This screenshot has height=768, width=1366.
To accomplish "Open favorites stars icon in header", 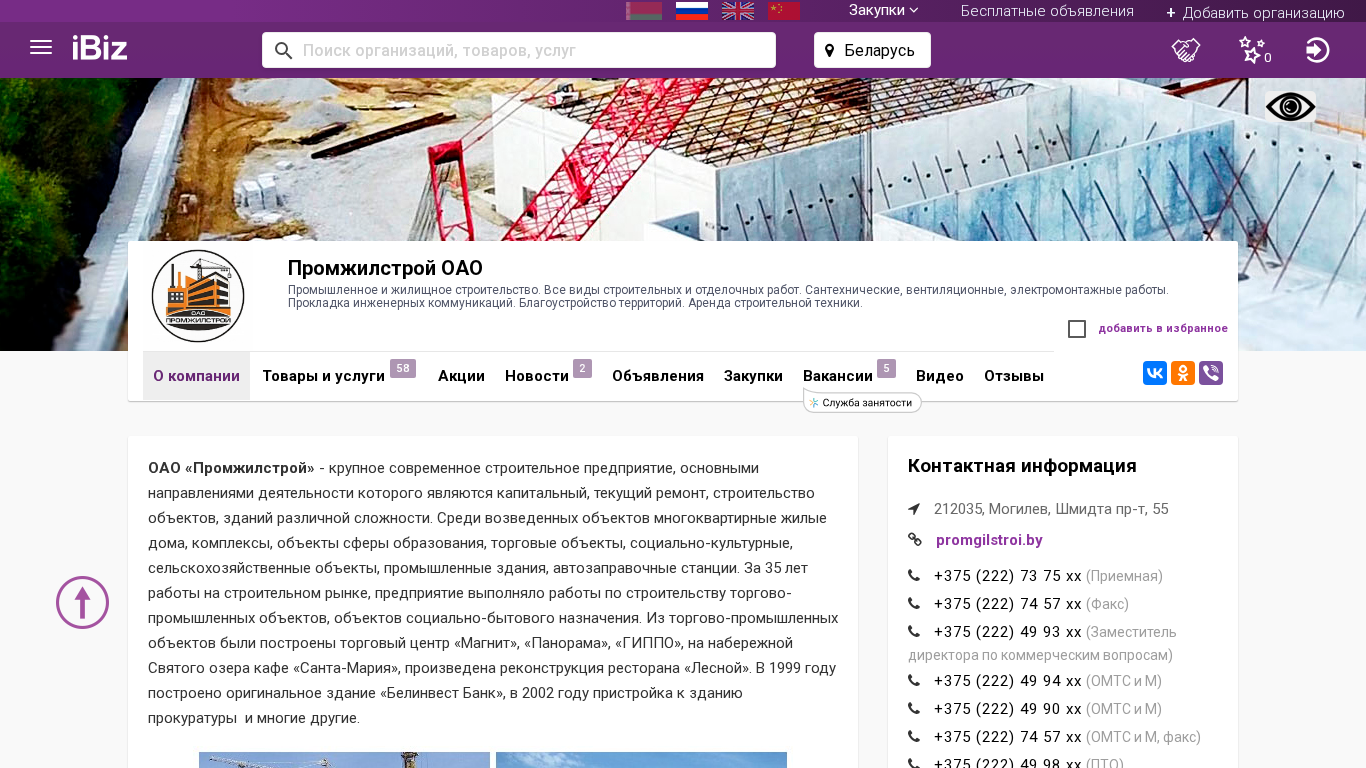I will (1252, 50).
